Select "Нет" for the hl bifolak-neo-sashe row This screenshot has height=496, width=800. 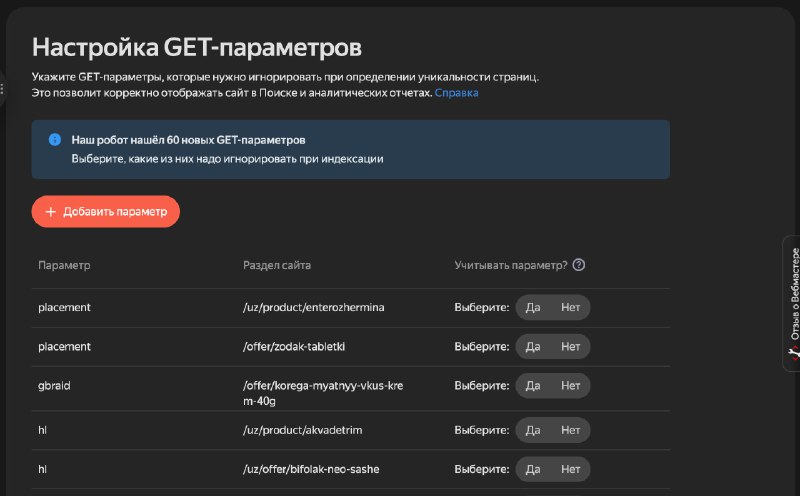tap(570, 469)
